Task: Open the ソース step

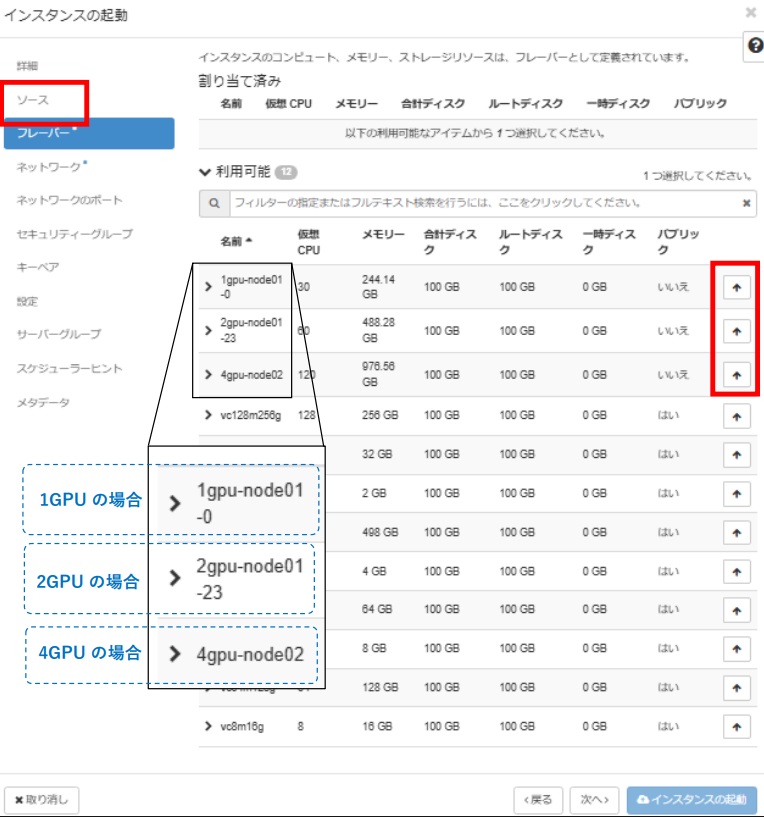Action: coord(32,100)
